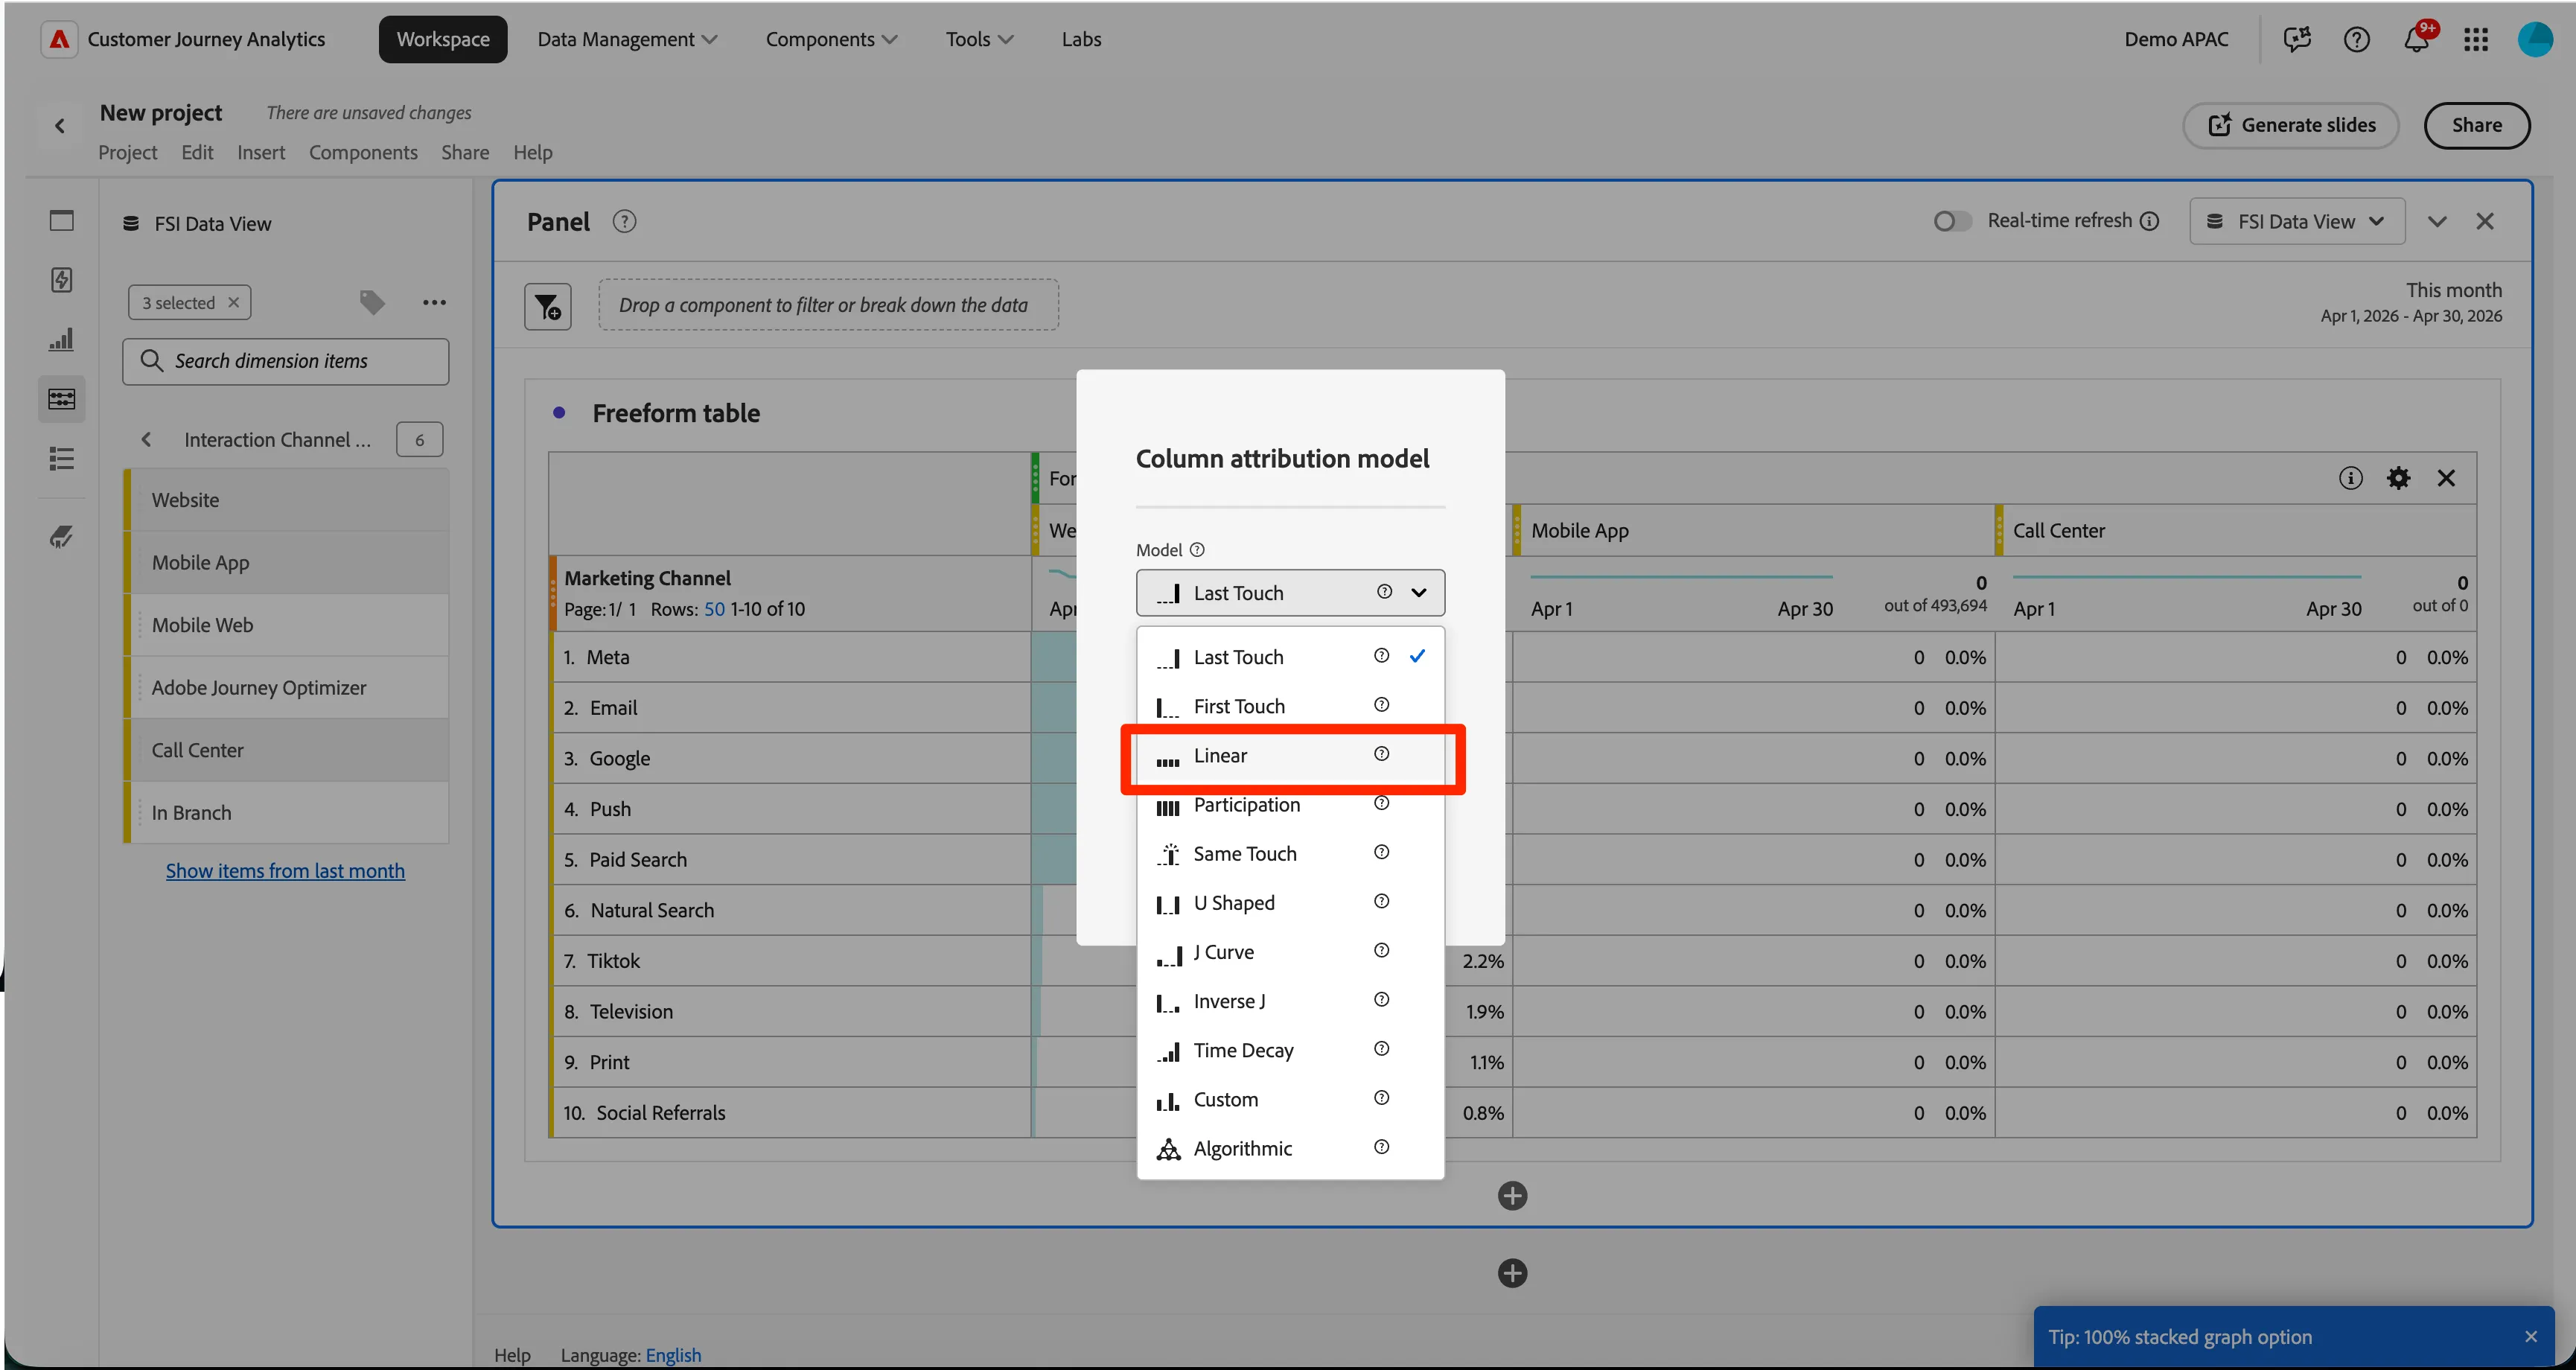Add a blank panel with bottom plus icon
The image size is (2576, 1370).
pyautogui.click(x=1512, y=1272)
